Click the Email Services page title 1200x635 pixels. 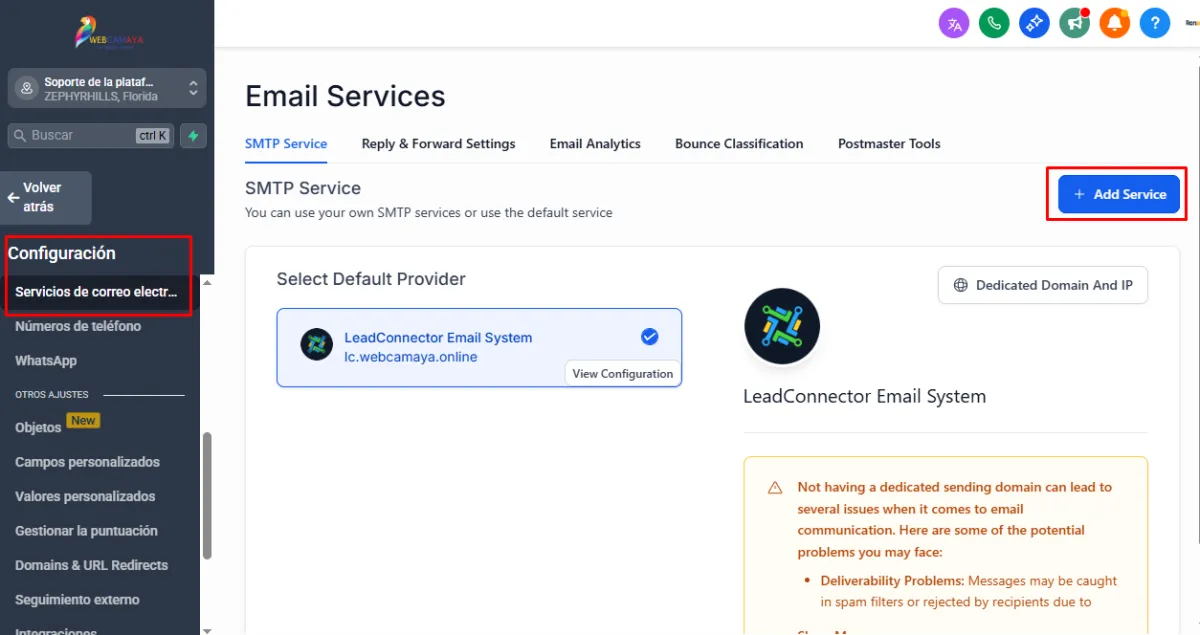coord(345,96)
